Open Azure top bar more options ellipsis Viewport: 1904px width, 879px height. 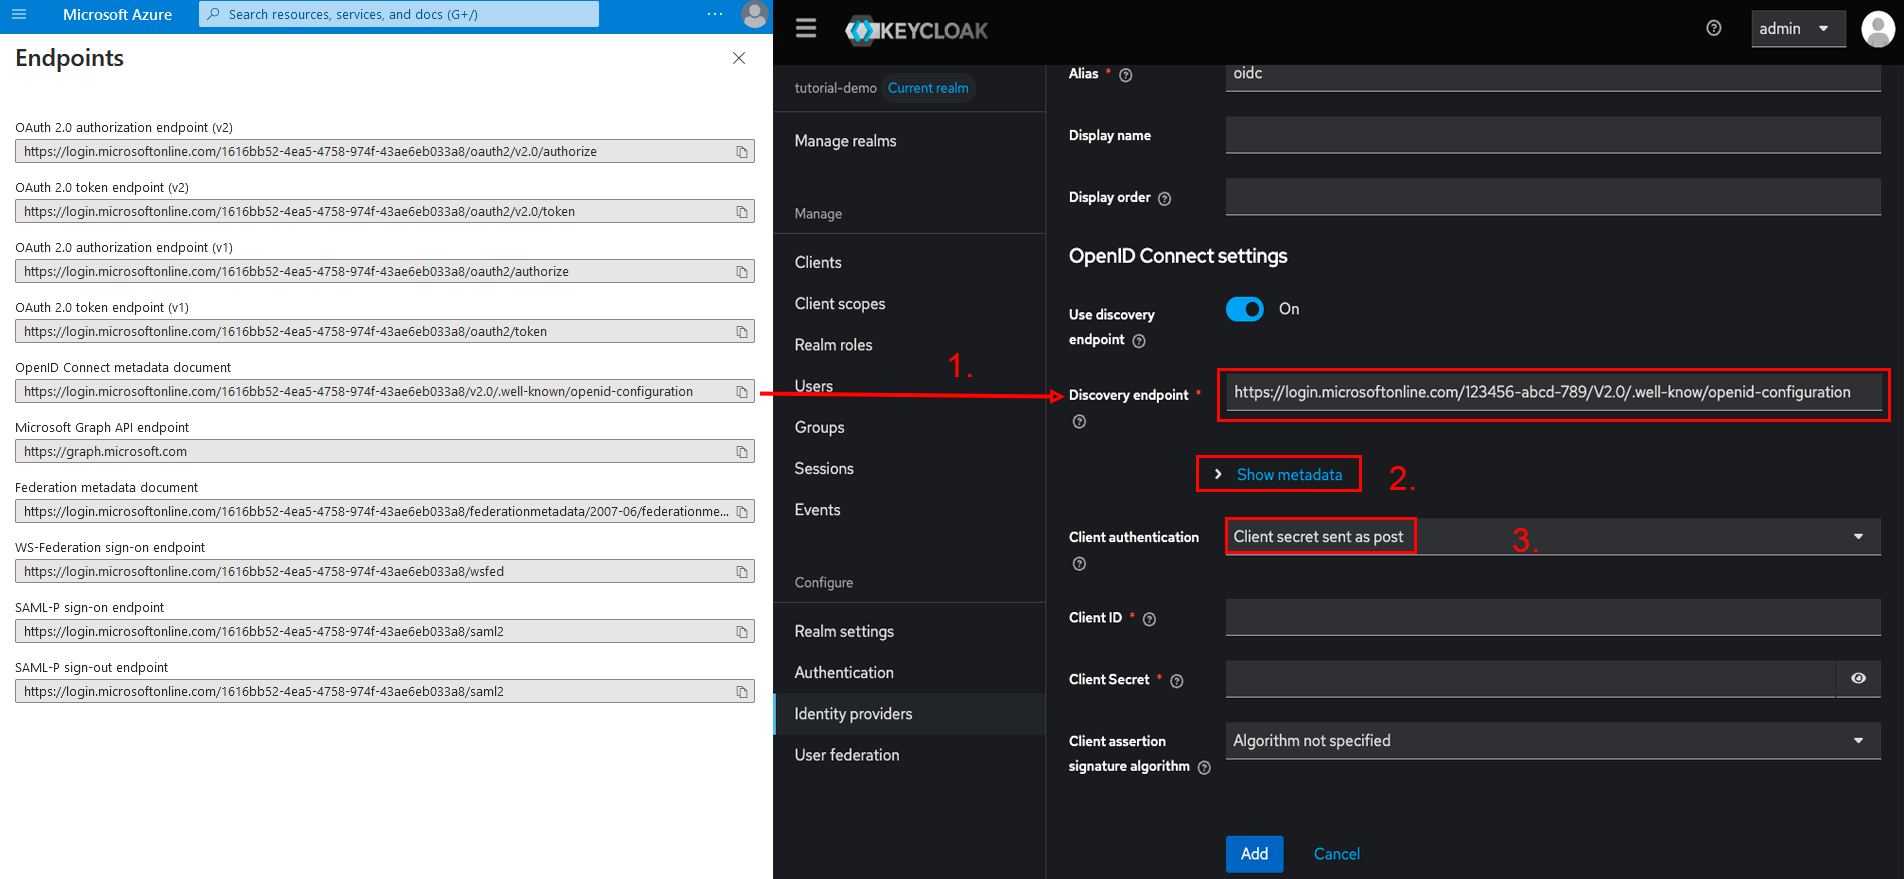pyautogui.click(x=715, y=14)
